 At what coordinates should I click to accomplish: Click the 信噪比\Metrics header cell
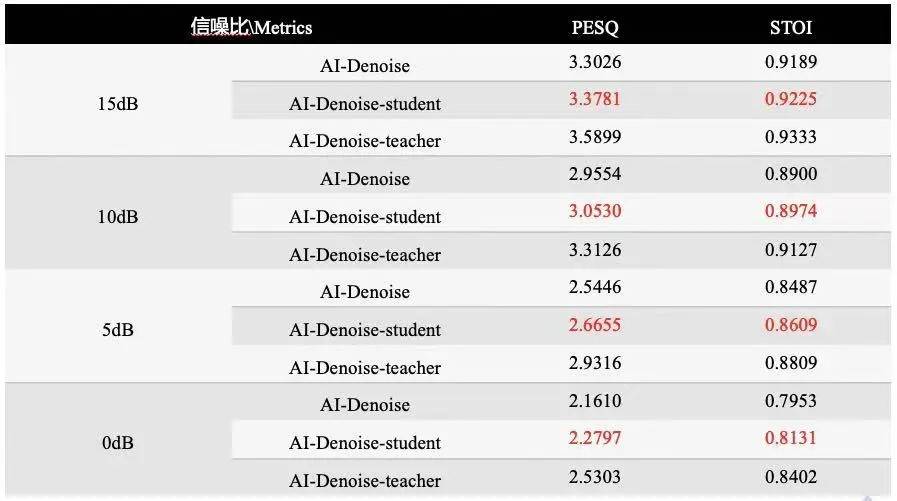(252, 28)
